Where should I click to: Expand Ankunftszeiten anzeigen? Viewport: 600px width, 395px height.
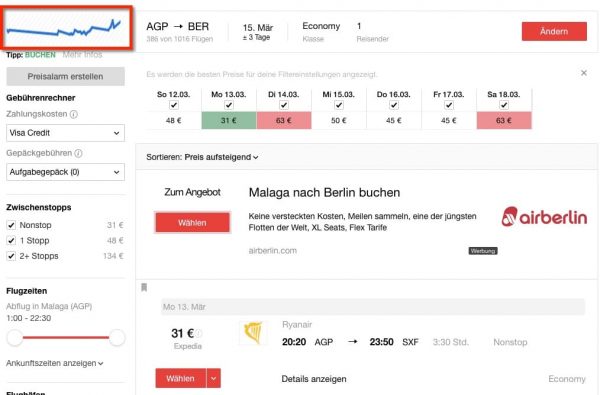tap(55, 363)
